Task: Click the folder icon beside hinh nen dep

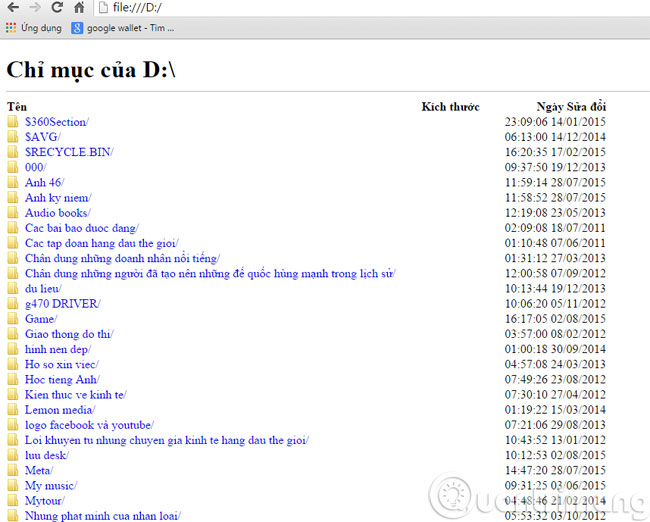Action: click(x=13, y=349)
